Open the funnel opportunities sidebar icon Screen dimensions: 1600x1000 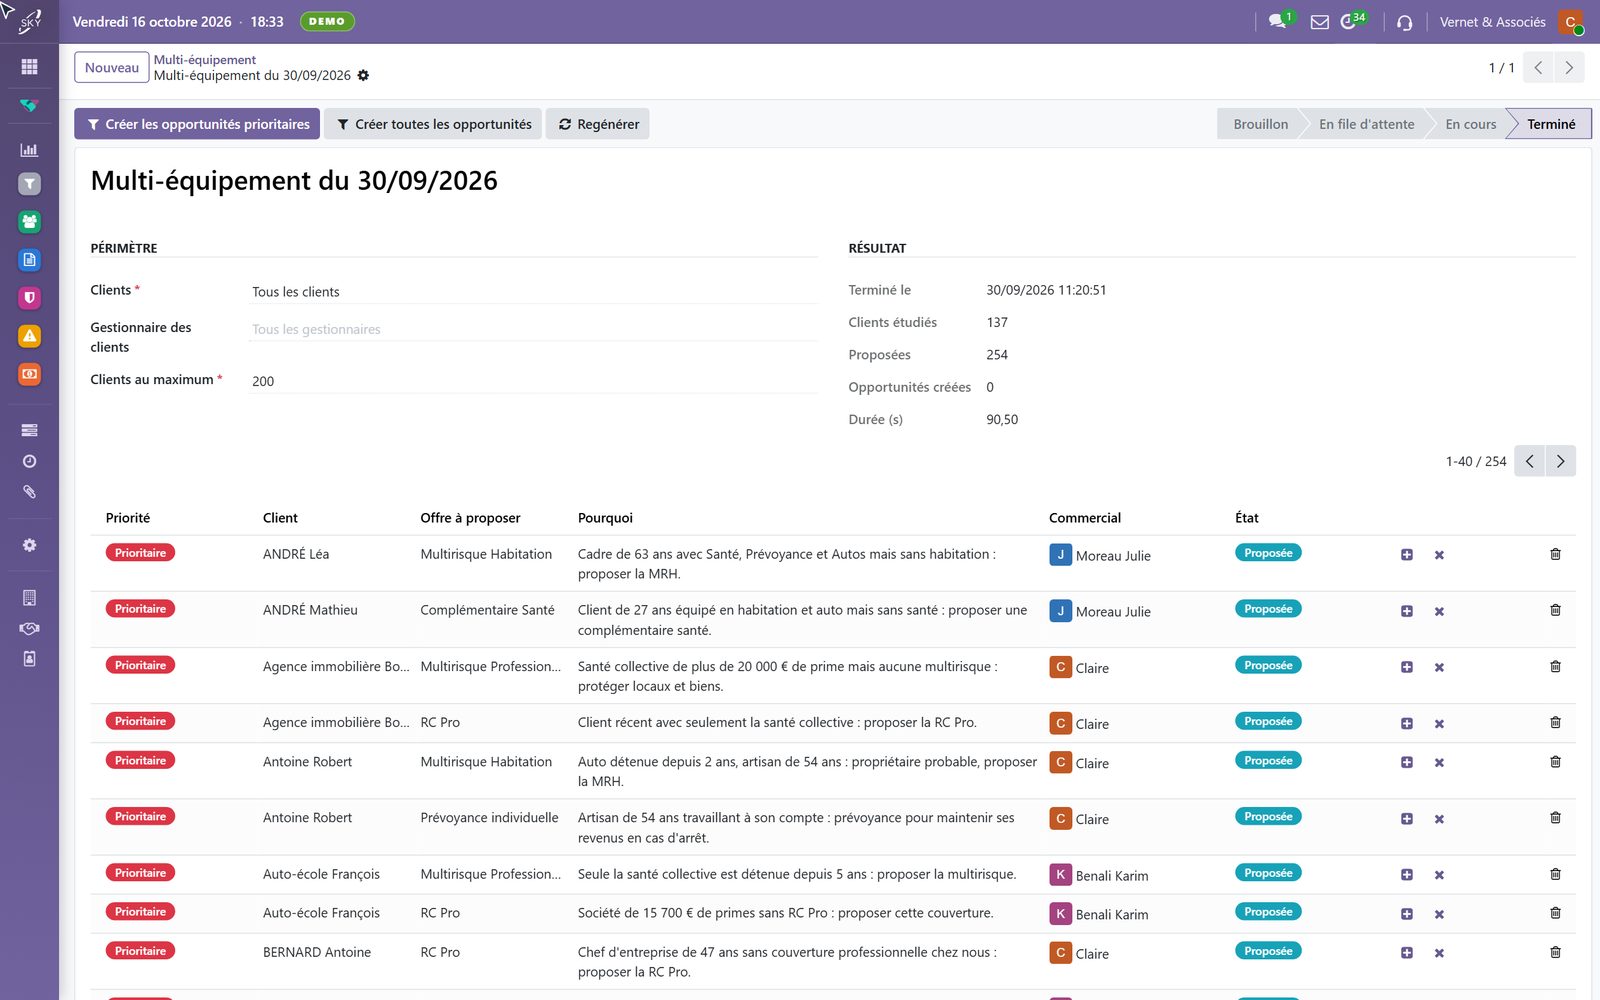point(29,184)
